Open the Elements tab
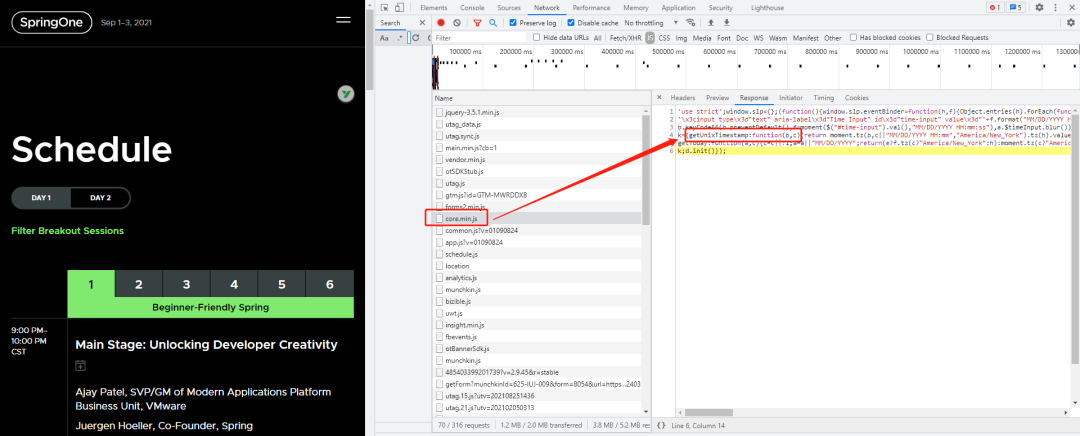Screen dimensions: 1080x436 (x=434, y=8)
